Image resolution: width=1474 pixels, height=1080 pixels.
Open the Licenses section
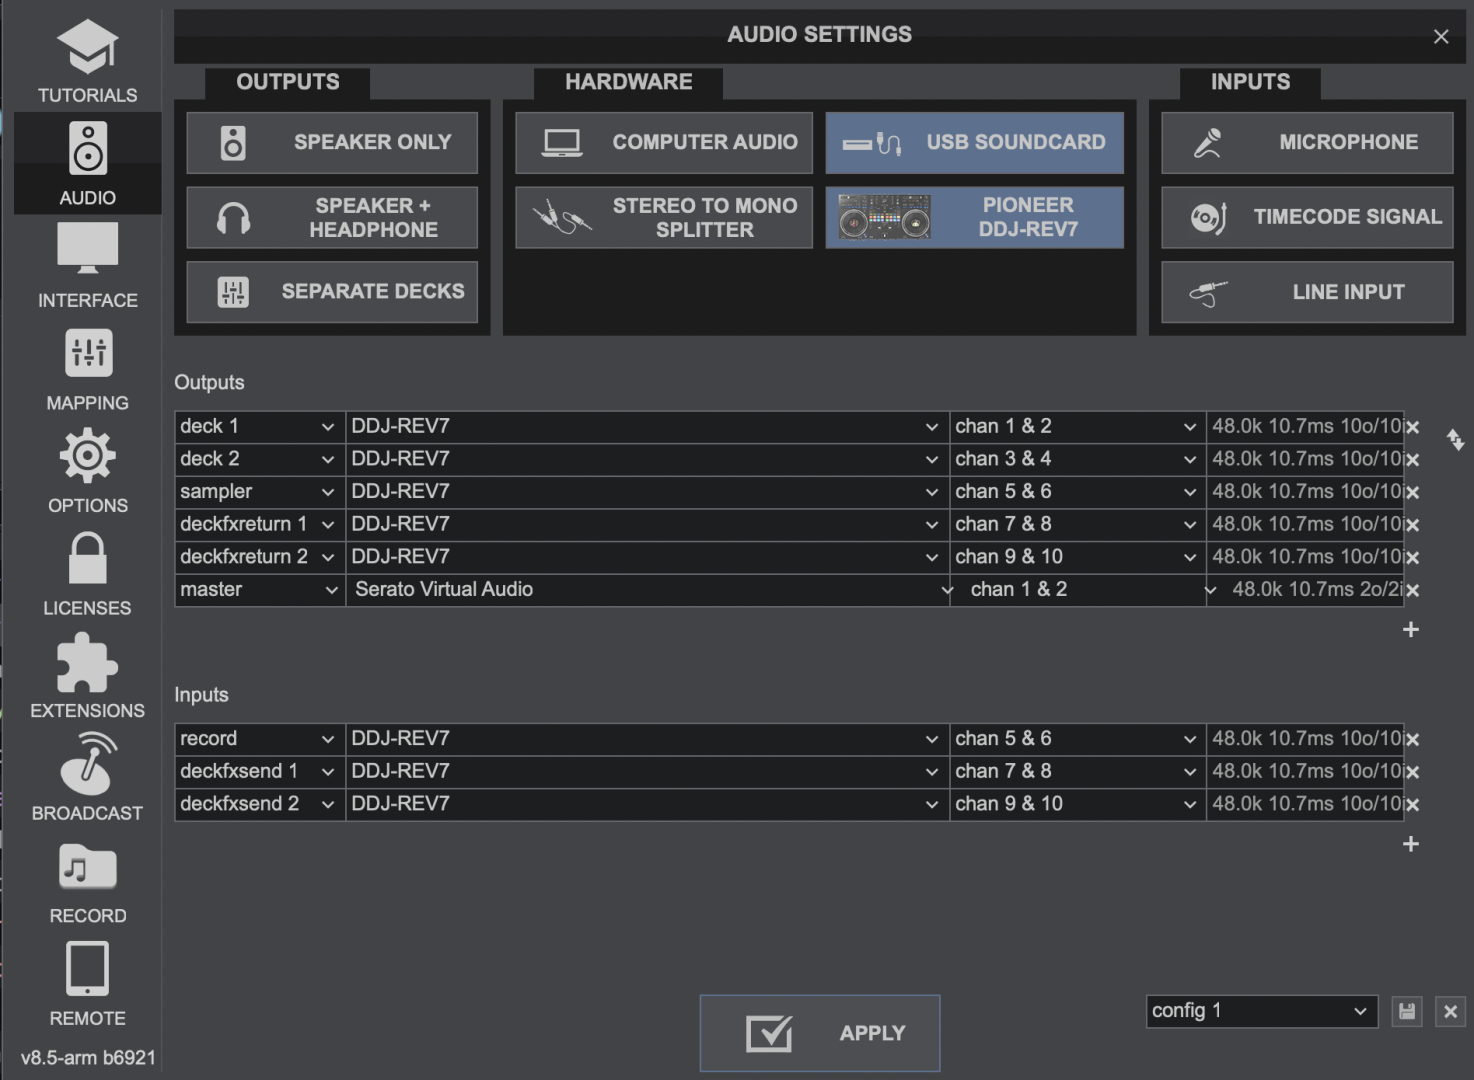[x=88, y=574]
